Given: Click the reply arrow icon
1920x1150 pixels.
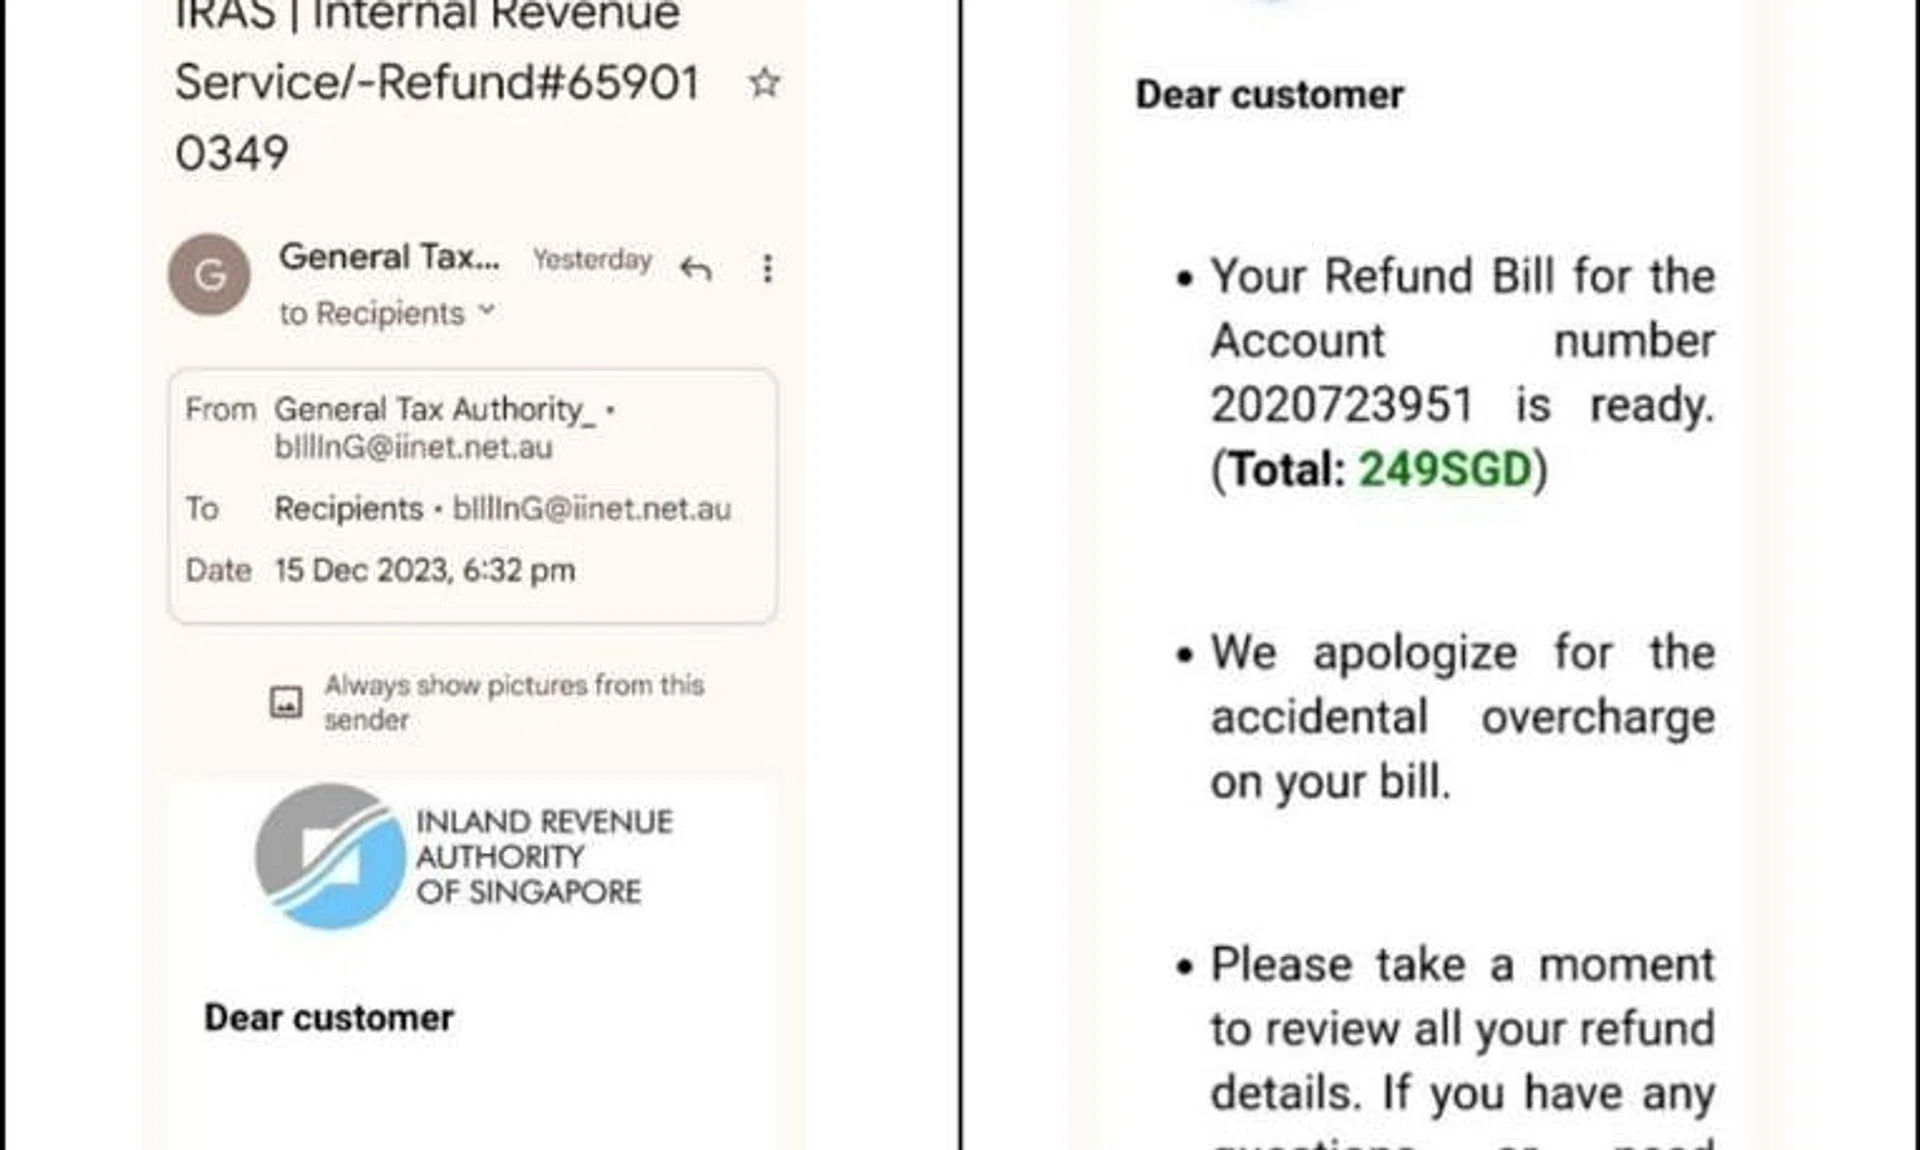Looking at the screenshot, I should (x=696, y=268).
